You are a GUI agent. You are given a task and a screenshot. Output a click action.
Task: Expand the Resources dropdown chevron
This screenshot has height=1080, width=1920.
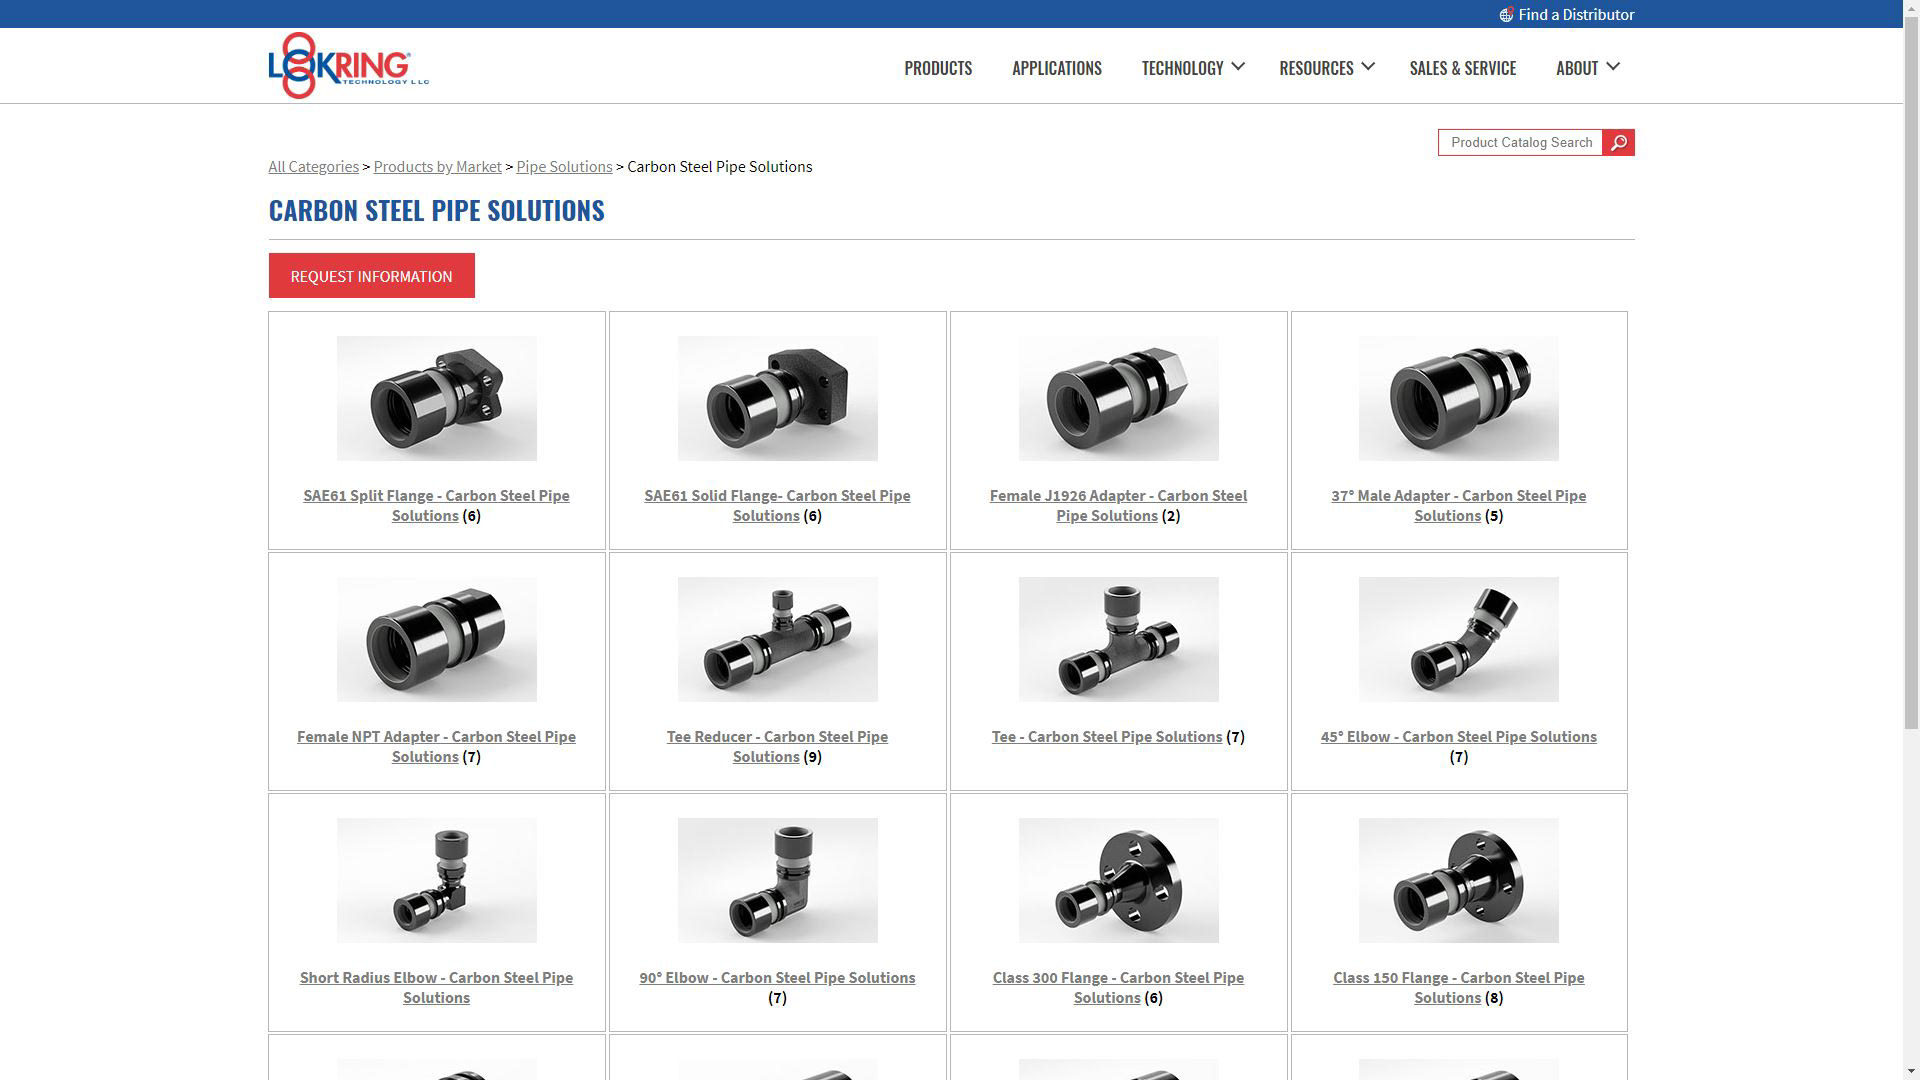pos(1368,67)
